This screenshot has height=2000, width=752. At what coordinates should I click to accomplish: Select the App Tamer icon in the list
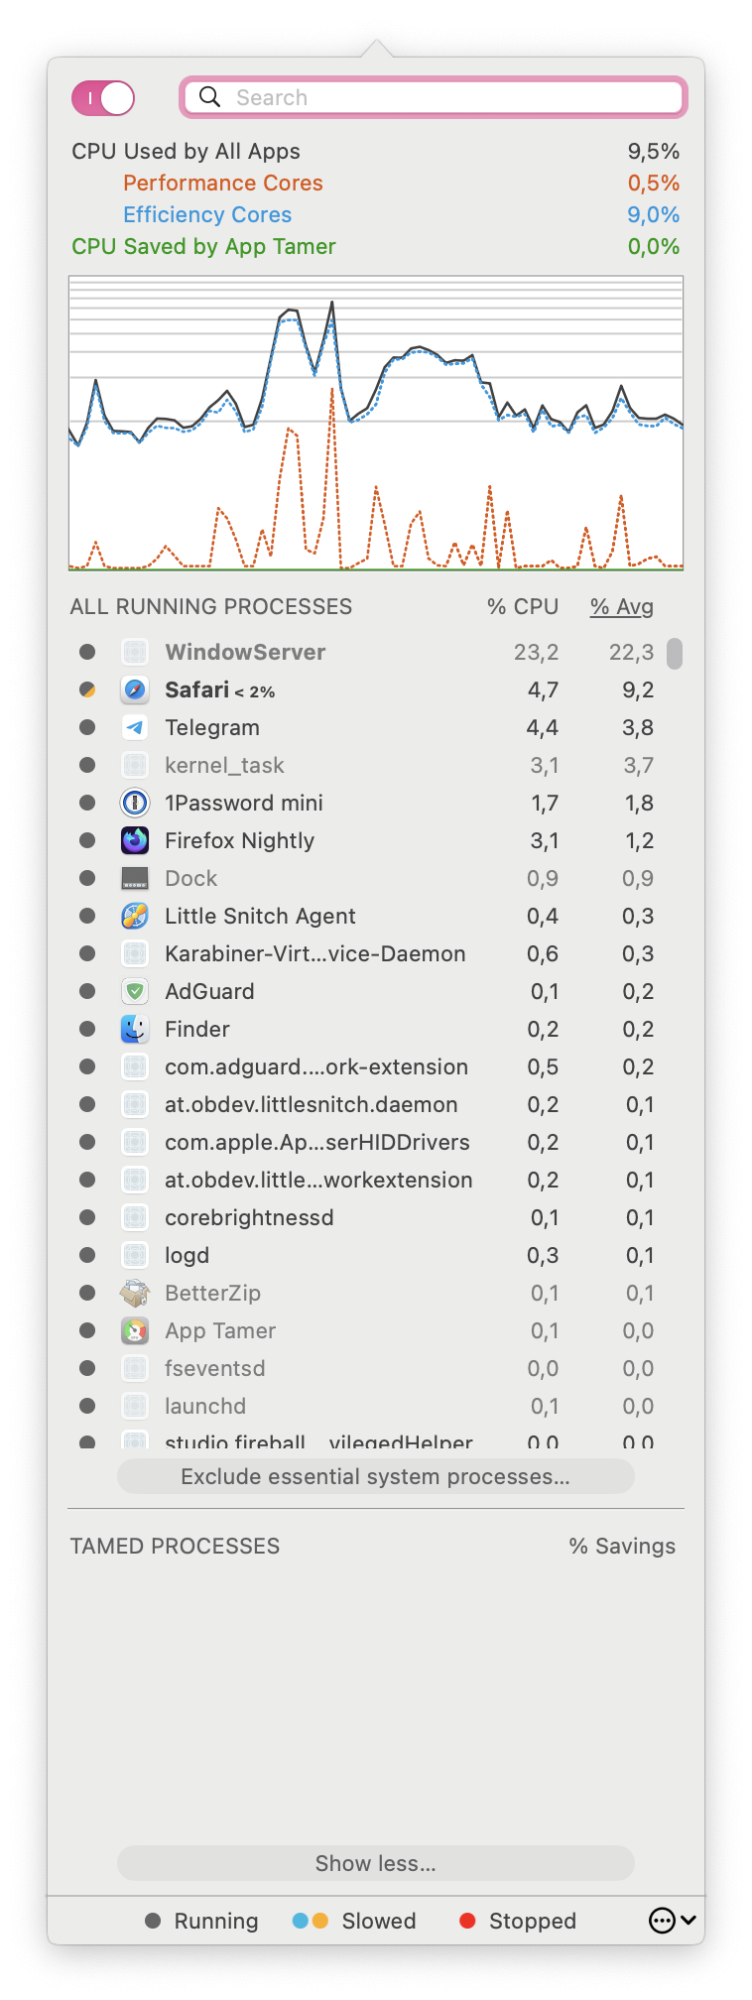click(x=134, y=1330)
